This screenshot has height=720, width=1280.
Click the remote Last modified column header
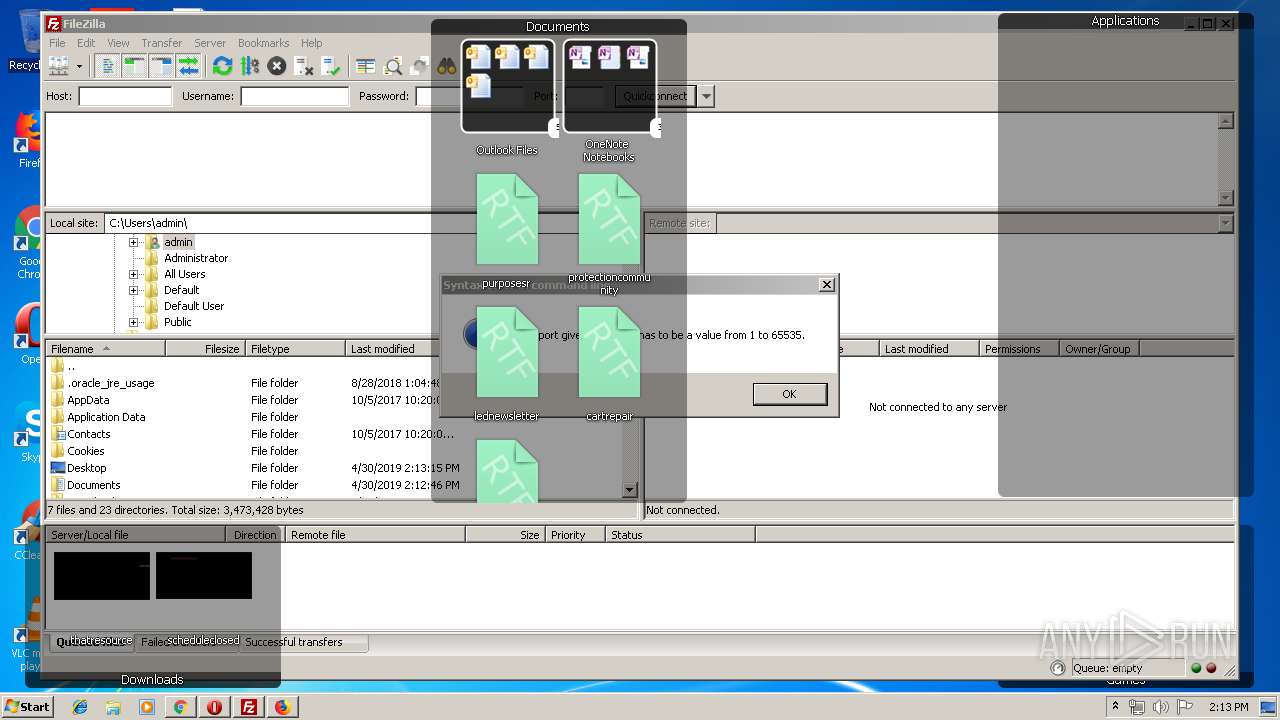coord(929,349)
